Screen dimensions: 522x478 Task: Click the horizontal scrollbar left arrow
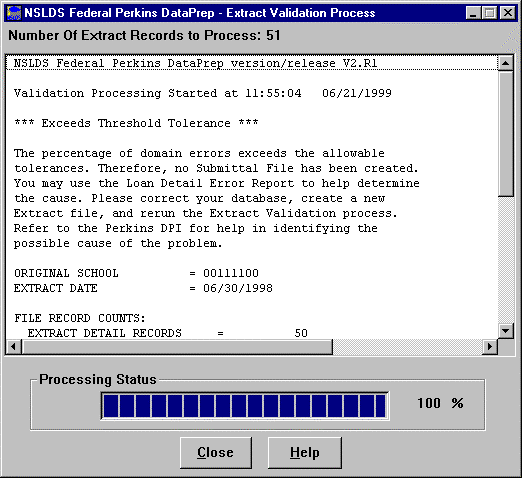click(14, 347)
